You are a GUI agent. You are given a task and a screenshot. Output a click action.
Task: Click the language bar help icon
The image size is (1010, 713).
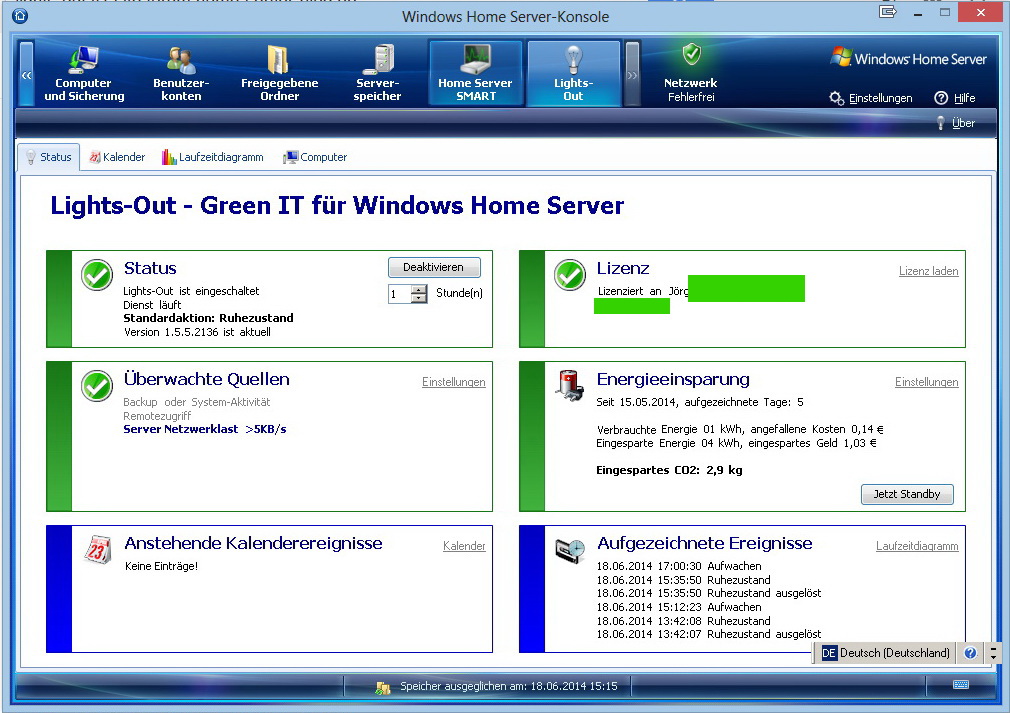[x=970, y=653]
